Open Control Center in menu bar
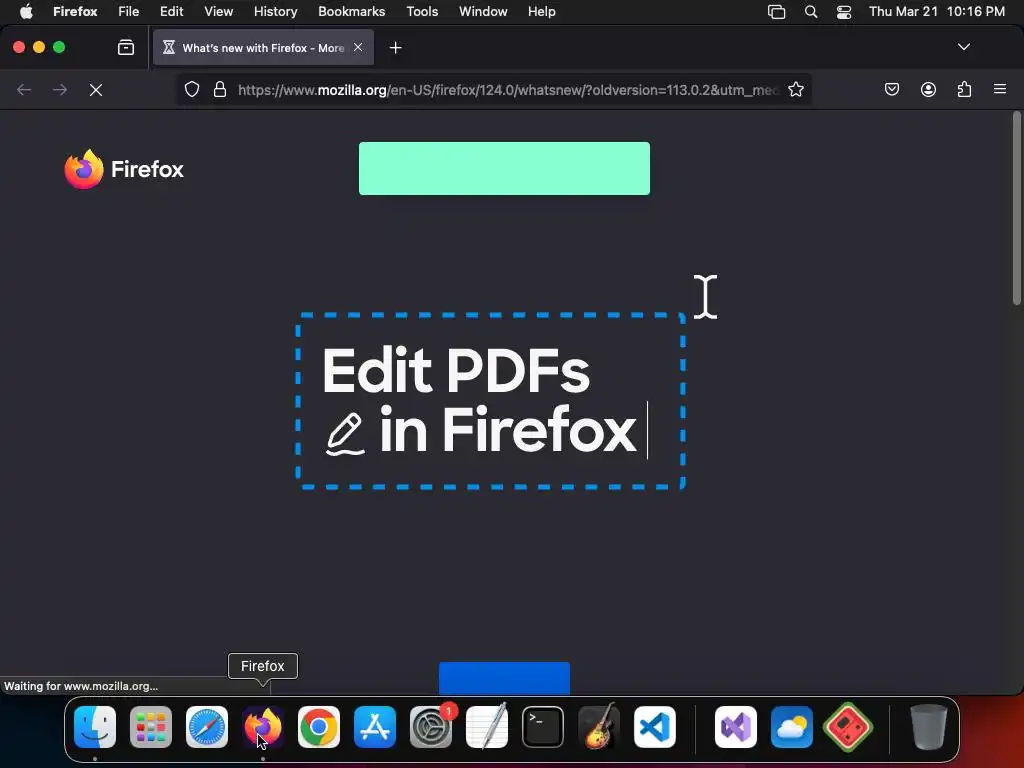This screenshot has height=768, width=1024. (x=844, y=12)
